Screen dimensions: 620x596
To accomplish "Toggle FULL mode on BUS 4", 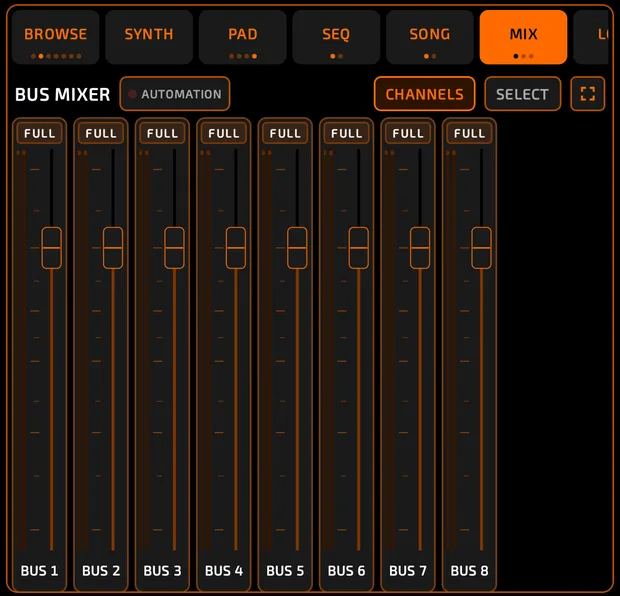I will 224,133.
